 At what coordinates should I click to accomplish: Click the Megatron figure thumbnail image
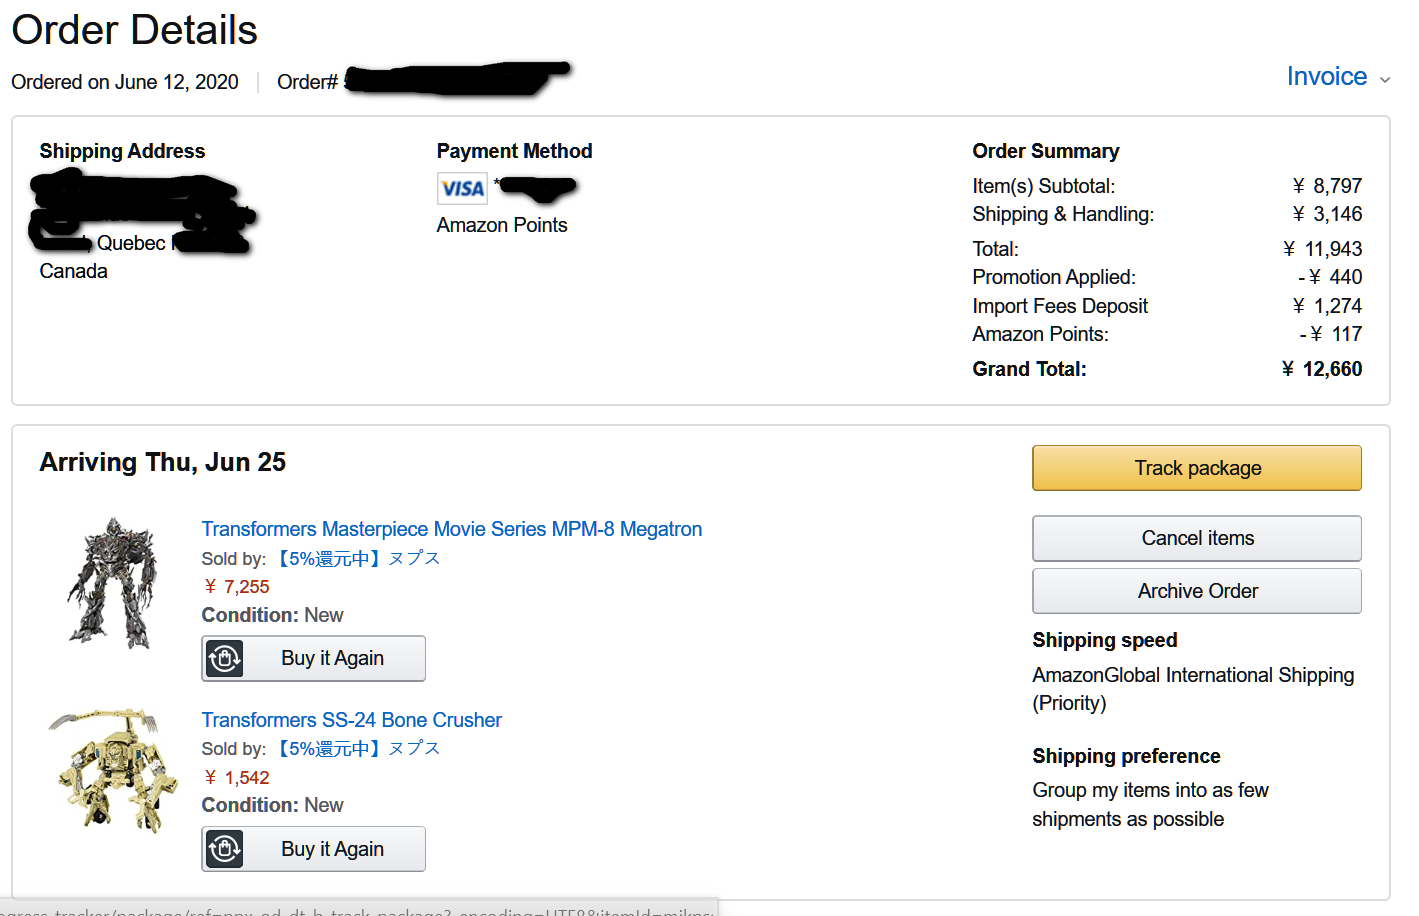coord(113,583)
